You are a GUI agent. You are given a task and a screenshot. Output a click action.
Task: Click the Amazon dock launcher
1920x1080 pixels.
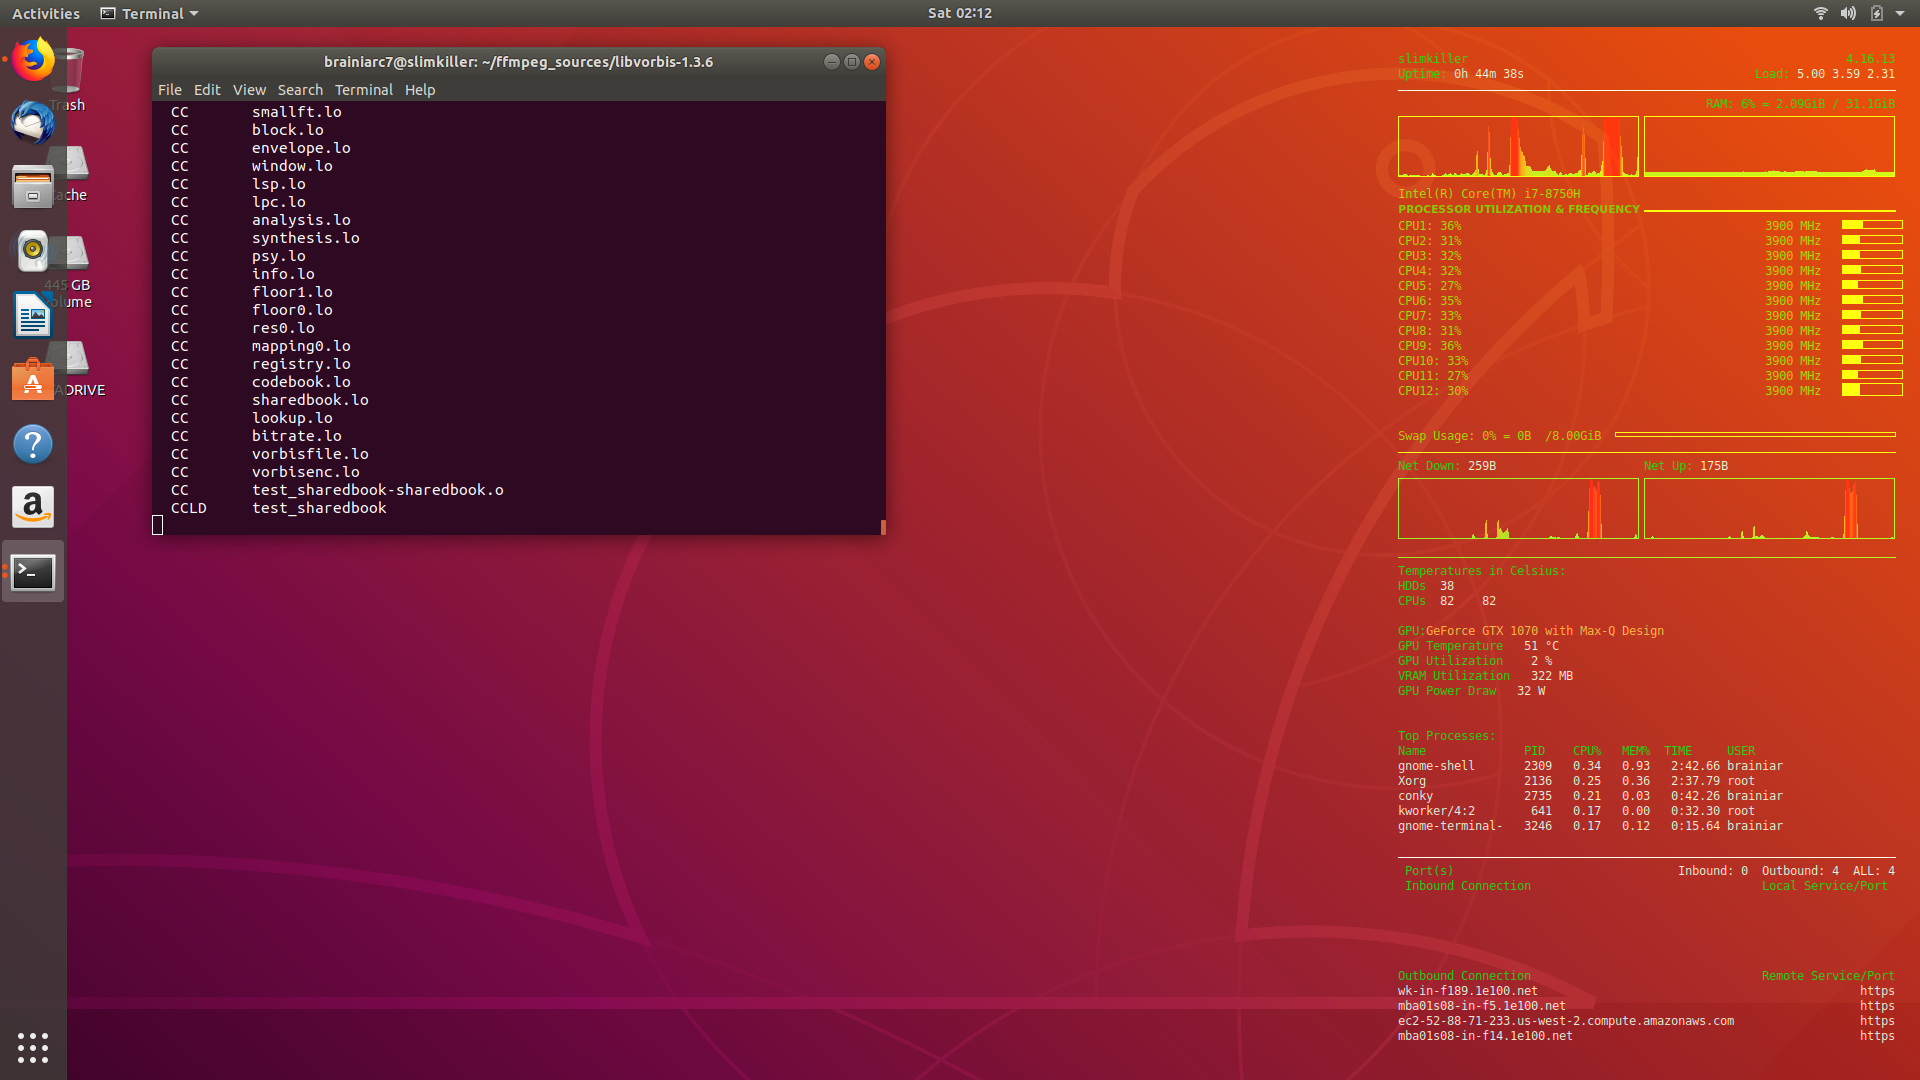33,508
